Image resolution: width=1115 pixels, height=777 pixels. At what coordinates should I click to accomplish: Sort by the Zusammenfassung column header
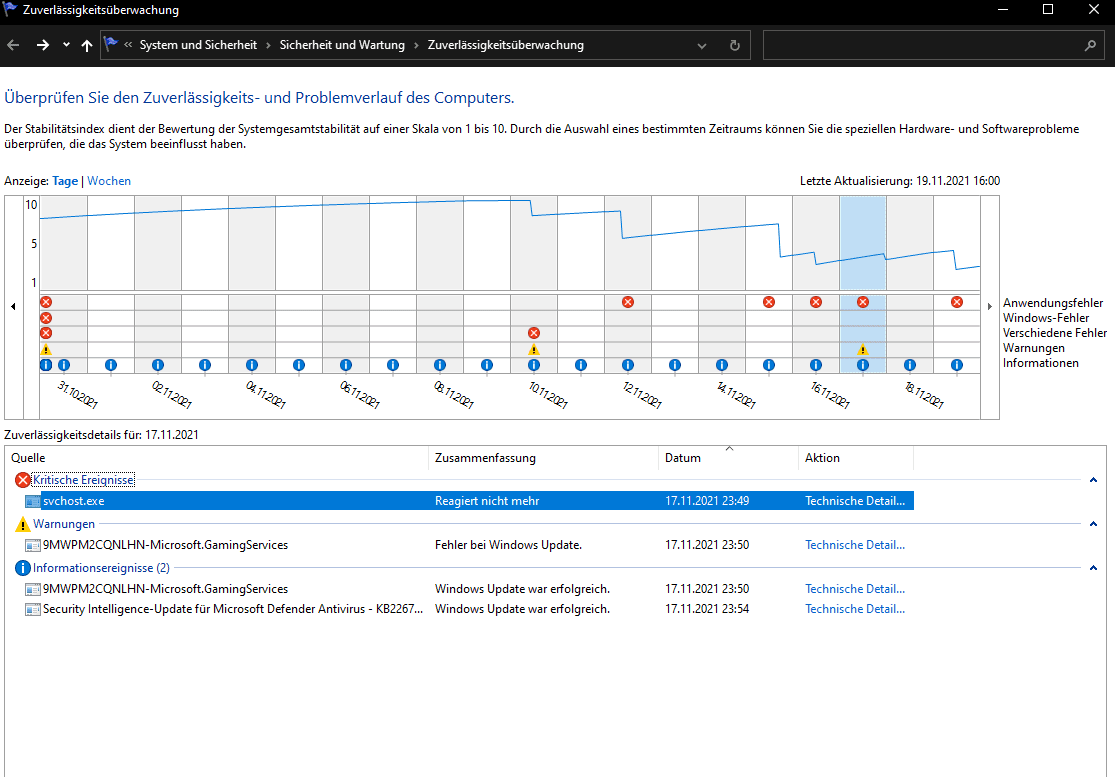click(x=485, y=458)
